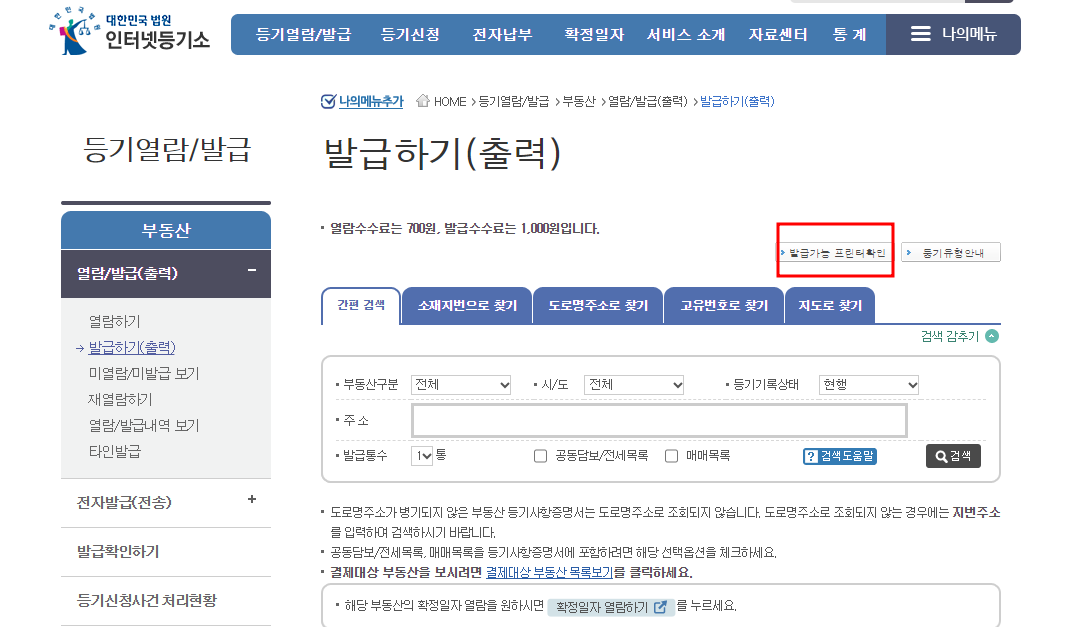Open 자료센터 top menu
This screenshot has height=627, width=1070.
click(778, 34)
